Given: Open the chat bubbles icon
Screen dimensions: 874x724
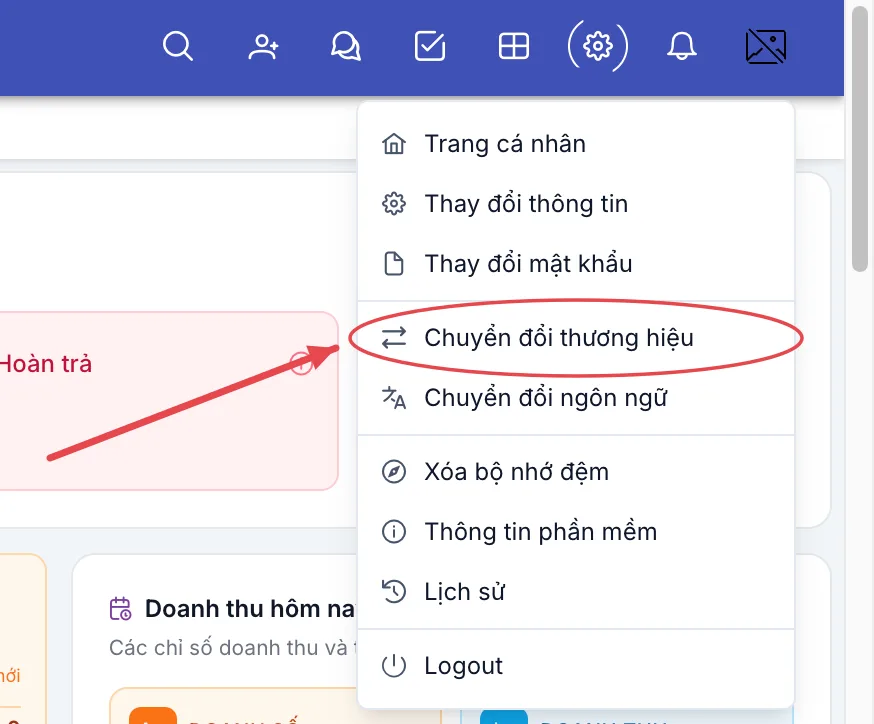Looking at the screenshot, I should point(346,46).
